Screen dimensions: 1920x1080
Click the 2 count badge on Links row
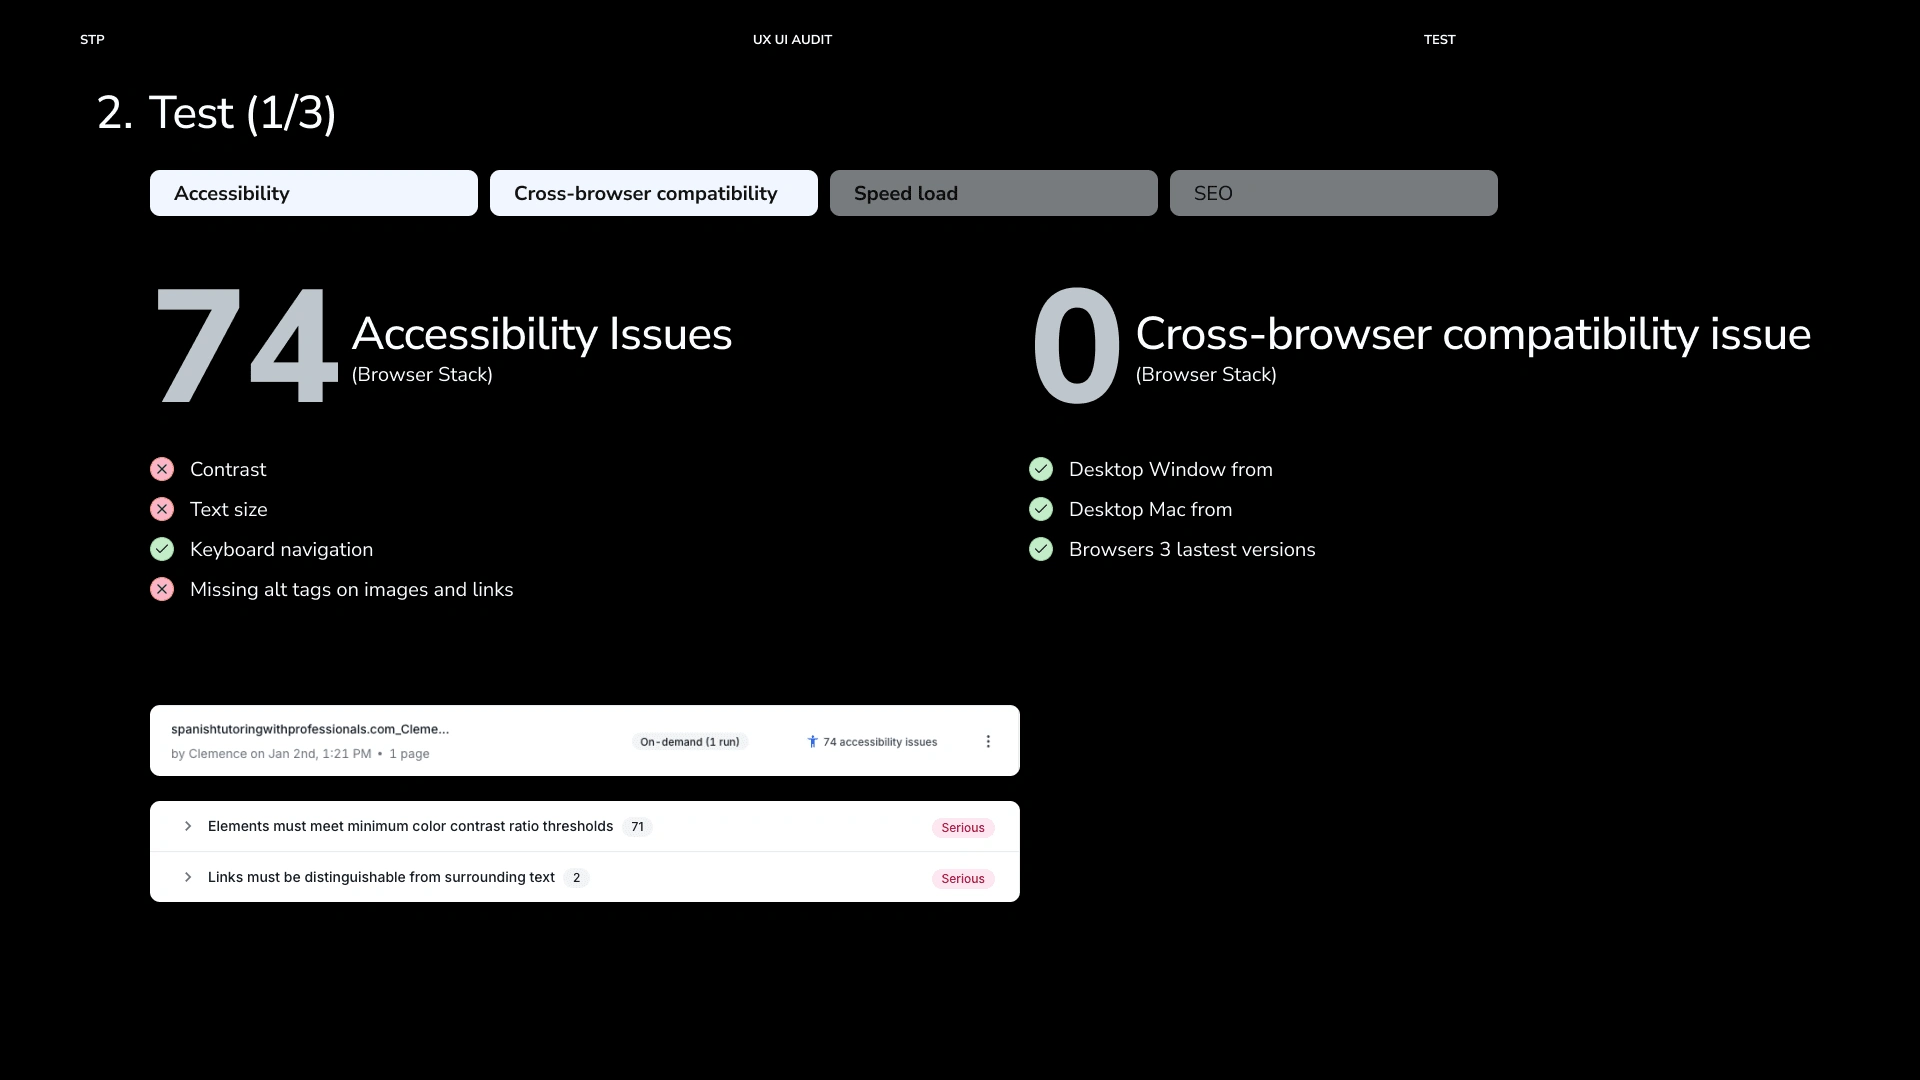[x=576, y=878]
